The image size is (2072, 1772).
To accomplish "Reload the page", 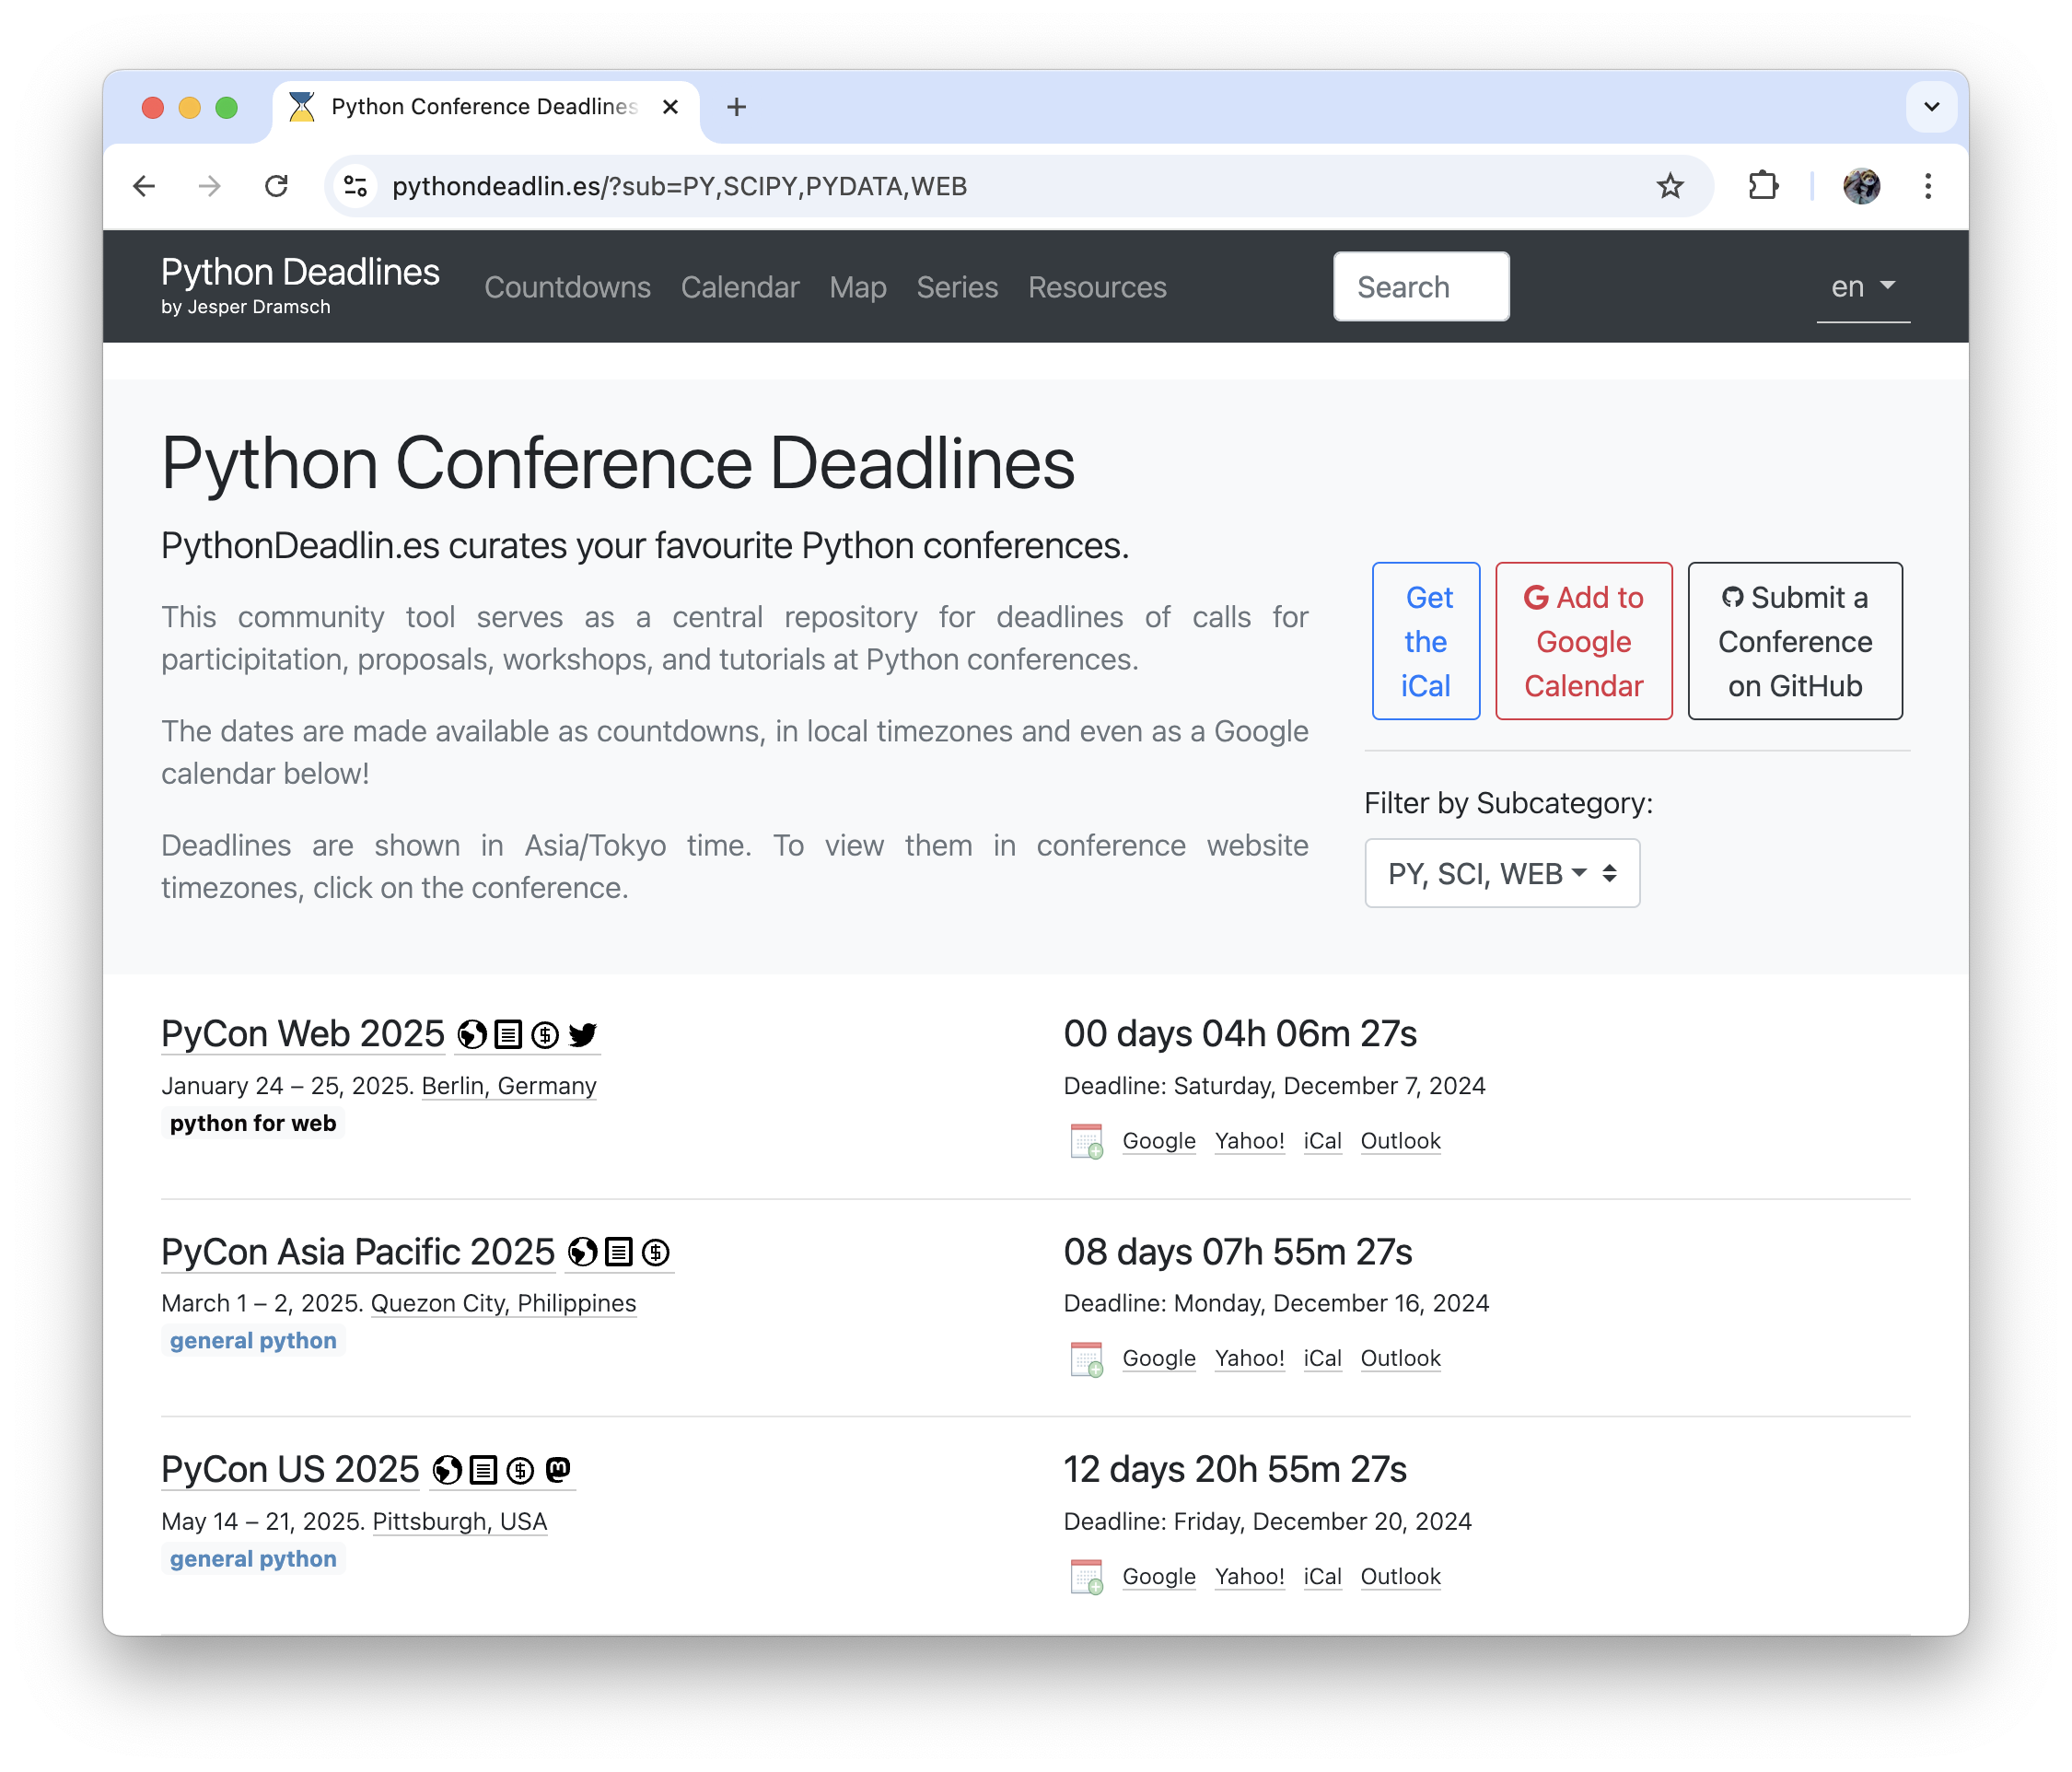I will tap(276, 186).
